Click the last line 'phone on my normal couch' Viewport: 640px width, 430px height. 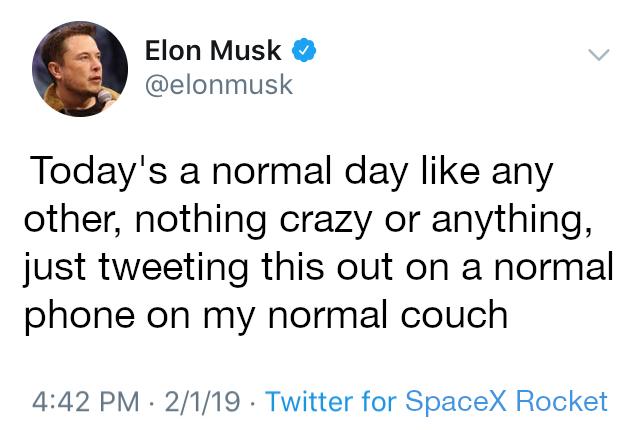click(266, 316)
